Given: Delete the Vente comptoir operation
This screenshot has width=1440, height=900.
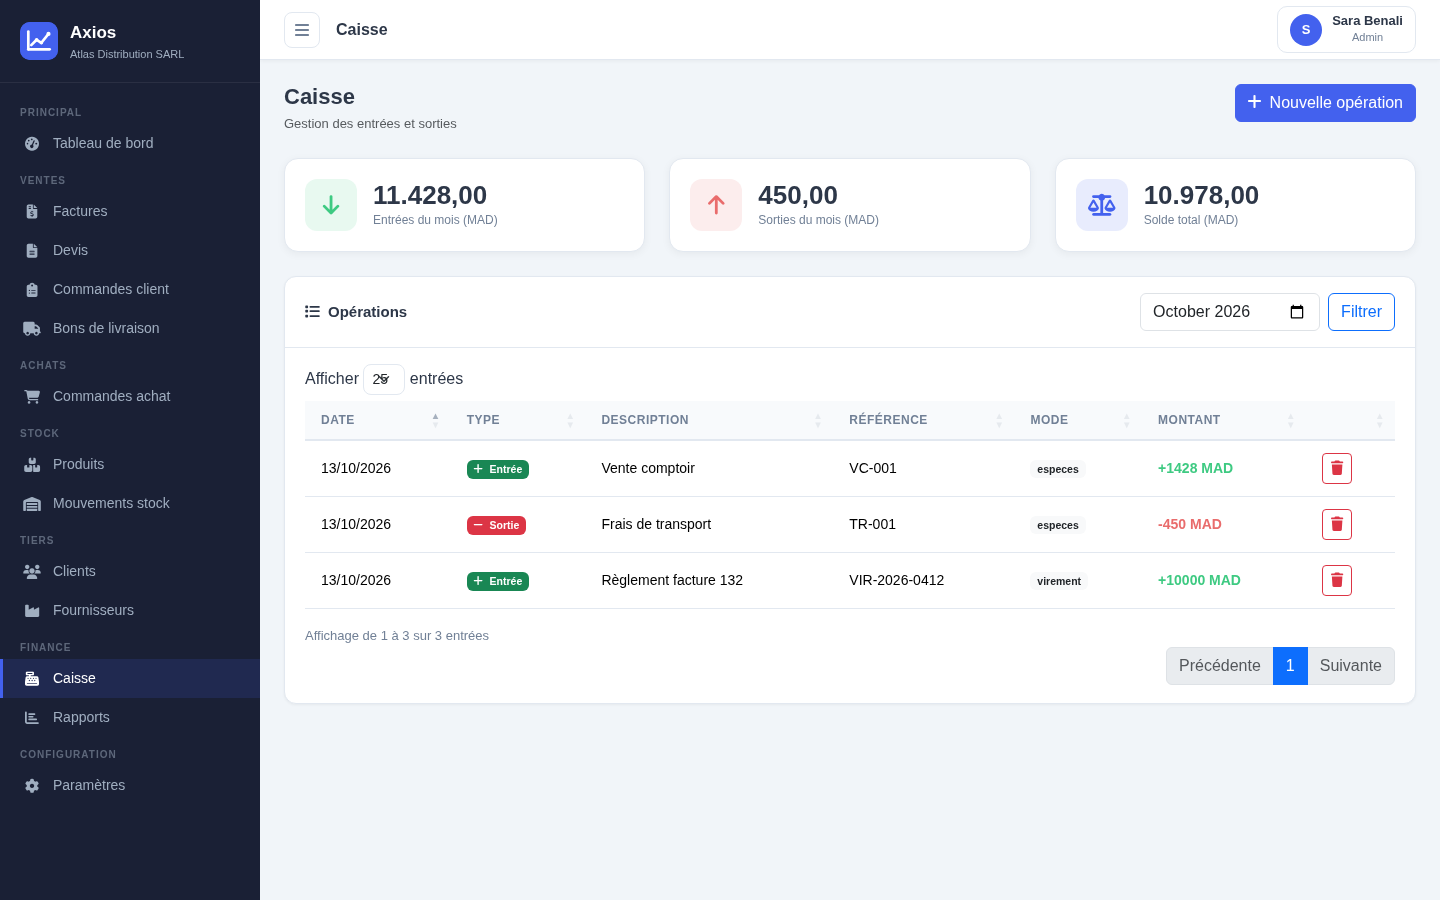Looking at the screenshot, I should tap(1337, 468).
